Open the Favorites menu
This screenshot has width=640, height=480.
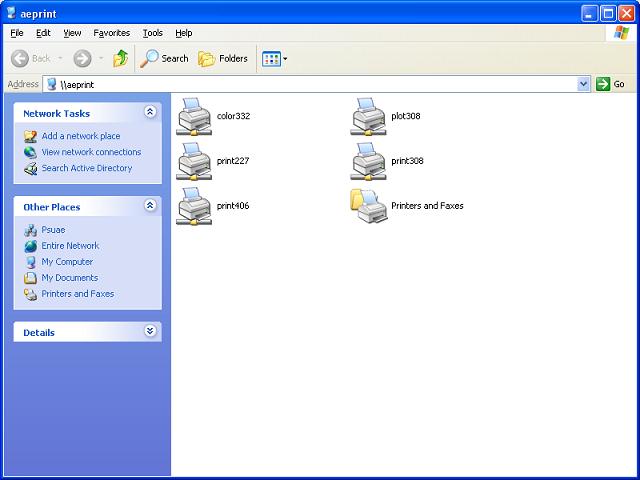[x=111, y=33]
